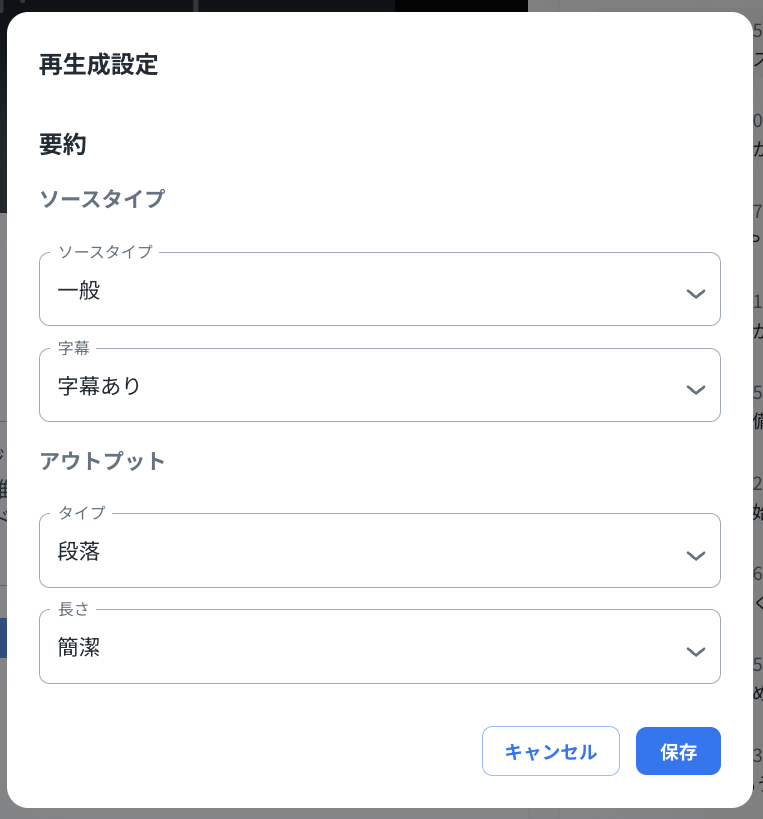Click the 要約 section heading
Viewport: 763px width, 819px height.
point(63,145)
